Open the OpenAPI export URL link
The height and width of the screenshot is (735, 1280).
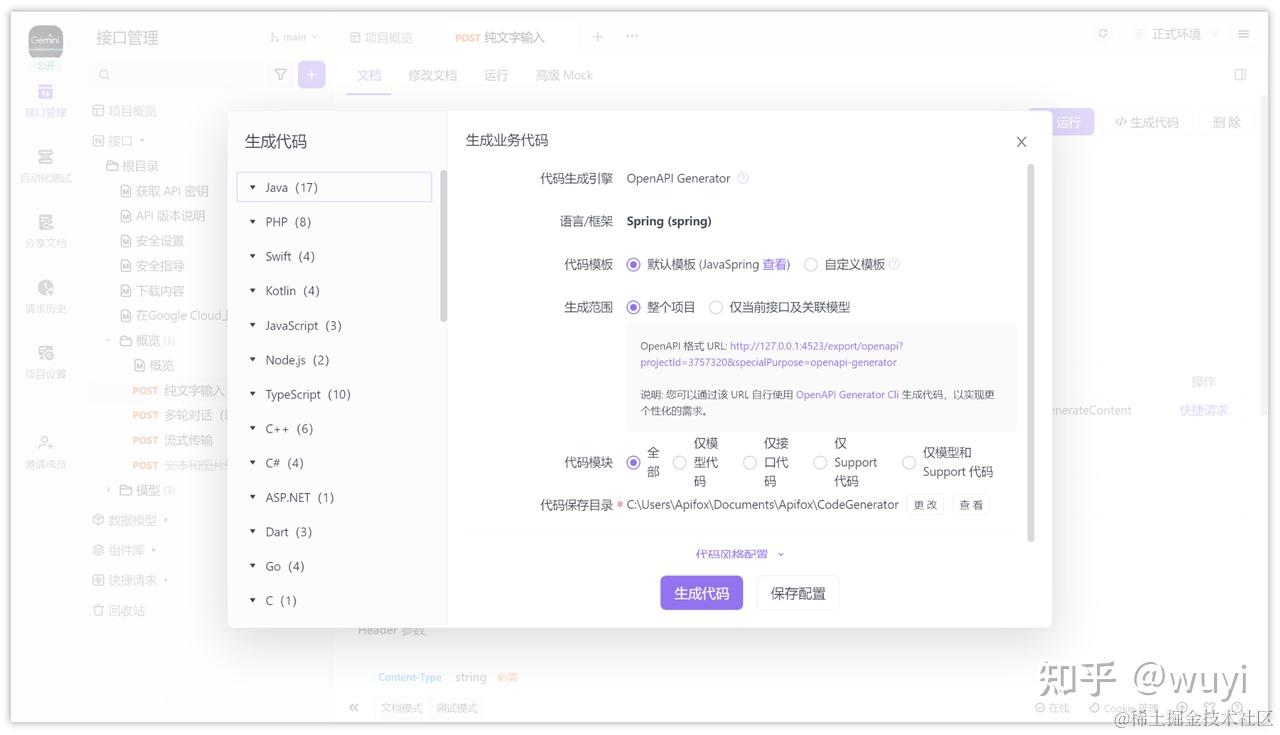771,354
